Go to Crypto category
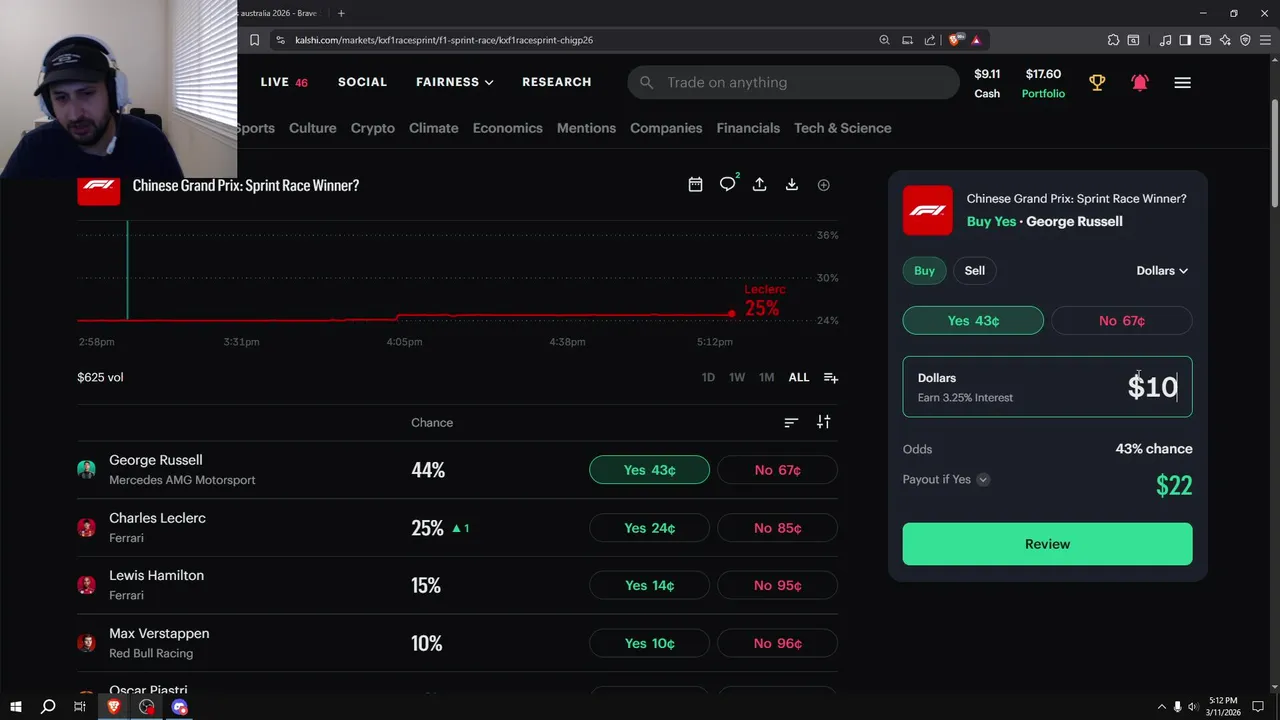This screenshot has height=720, width=1280. (x=373, y=128)
